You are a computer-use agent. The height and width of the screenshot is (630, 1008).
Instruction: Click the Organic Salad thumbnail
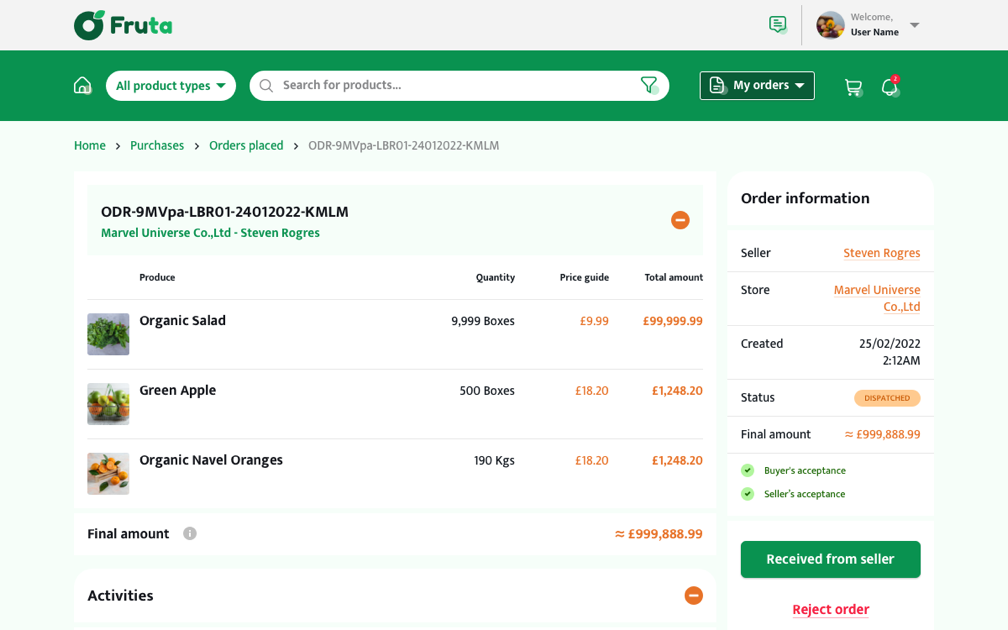click(x=108, y=334)
